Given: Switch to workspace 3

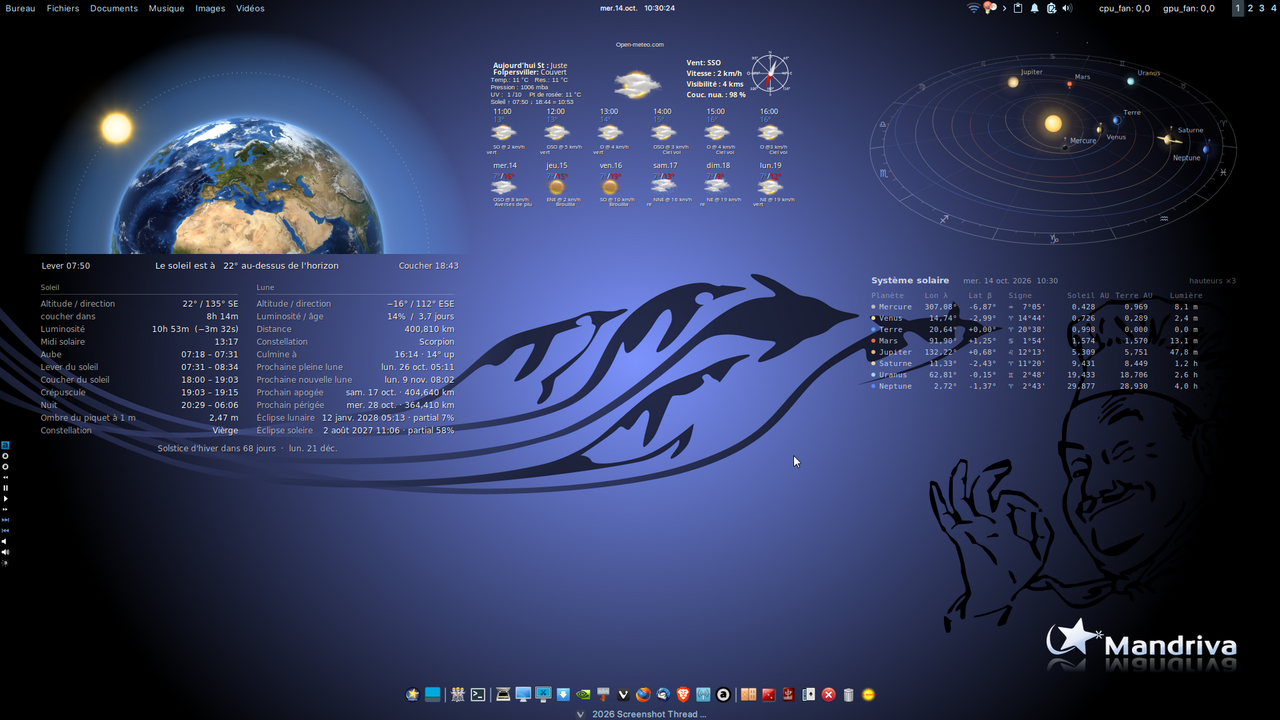Looking at the screenshot, I should pos(1263,8).
